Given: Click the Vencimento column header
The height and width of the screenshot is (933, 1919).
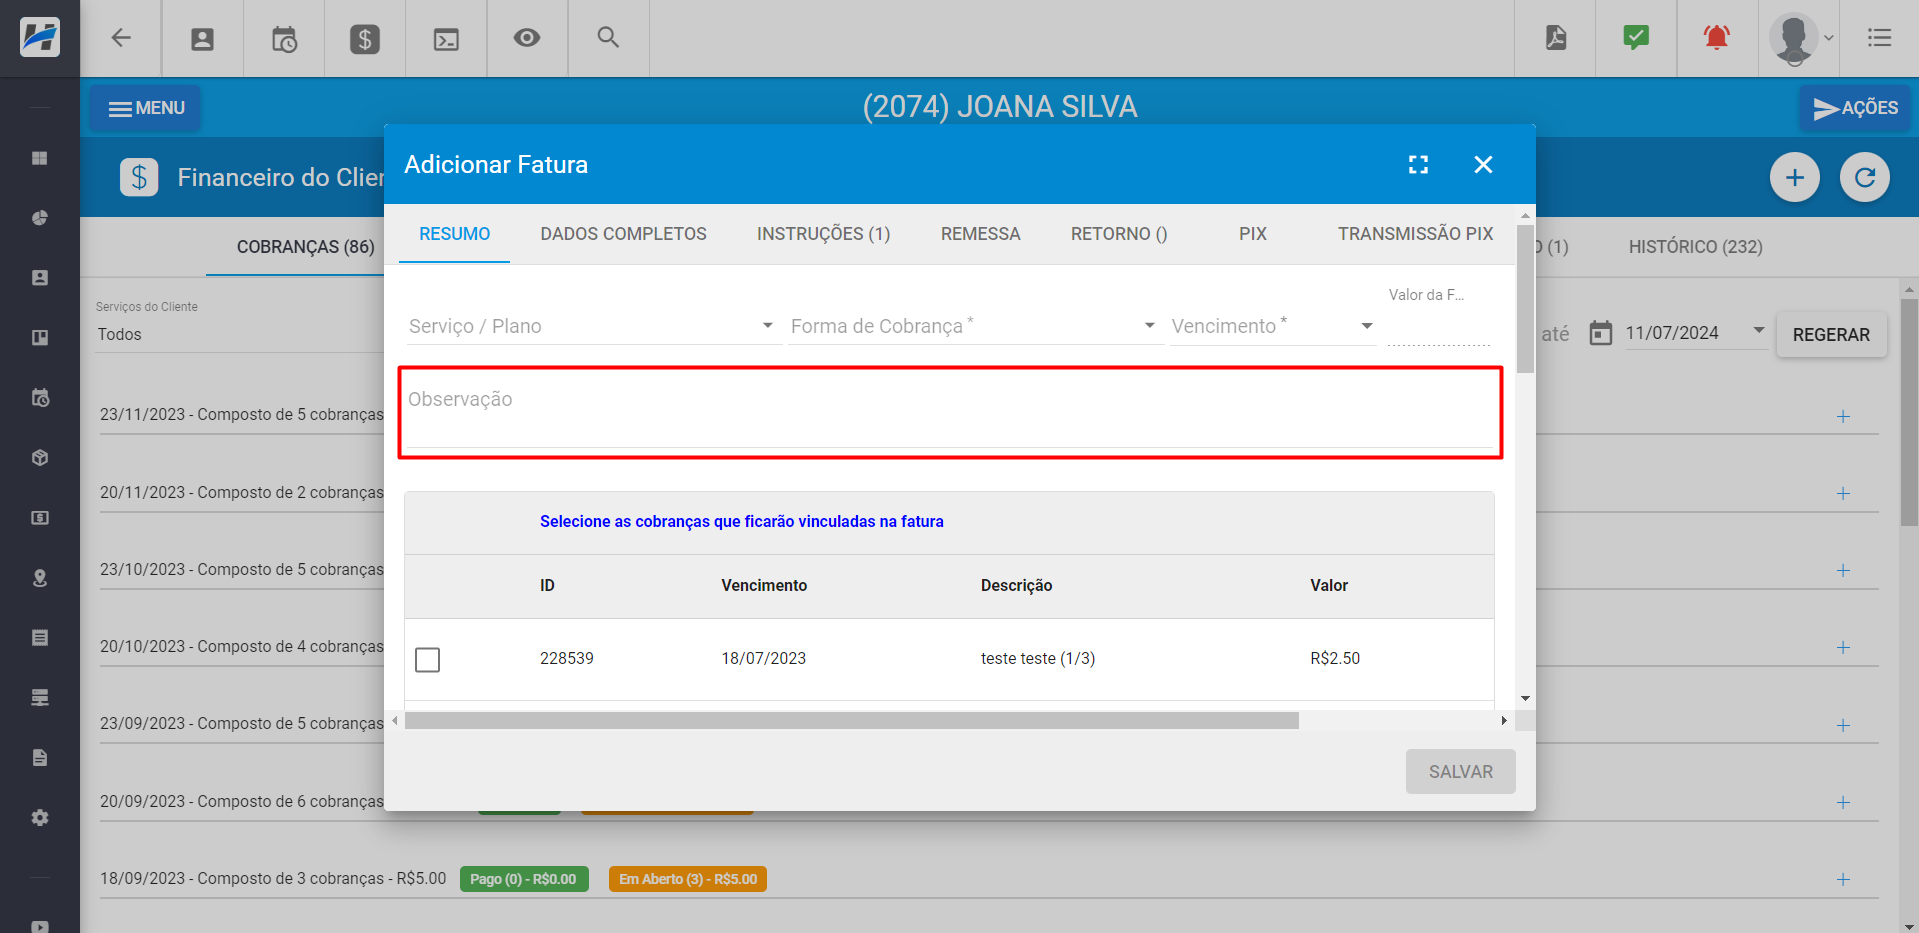Looking at the screenshot, I should 764,585.
